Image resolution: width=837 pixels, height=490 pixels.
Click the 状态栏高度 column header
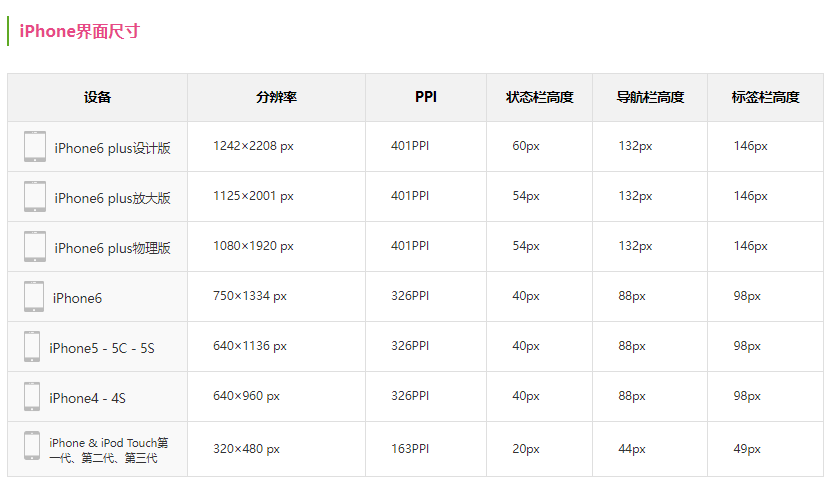(540, 97)
